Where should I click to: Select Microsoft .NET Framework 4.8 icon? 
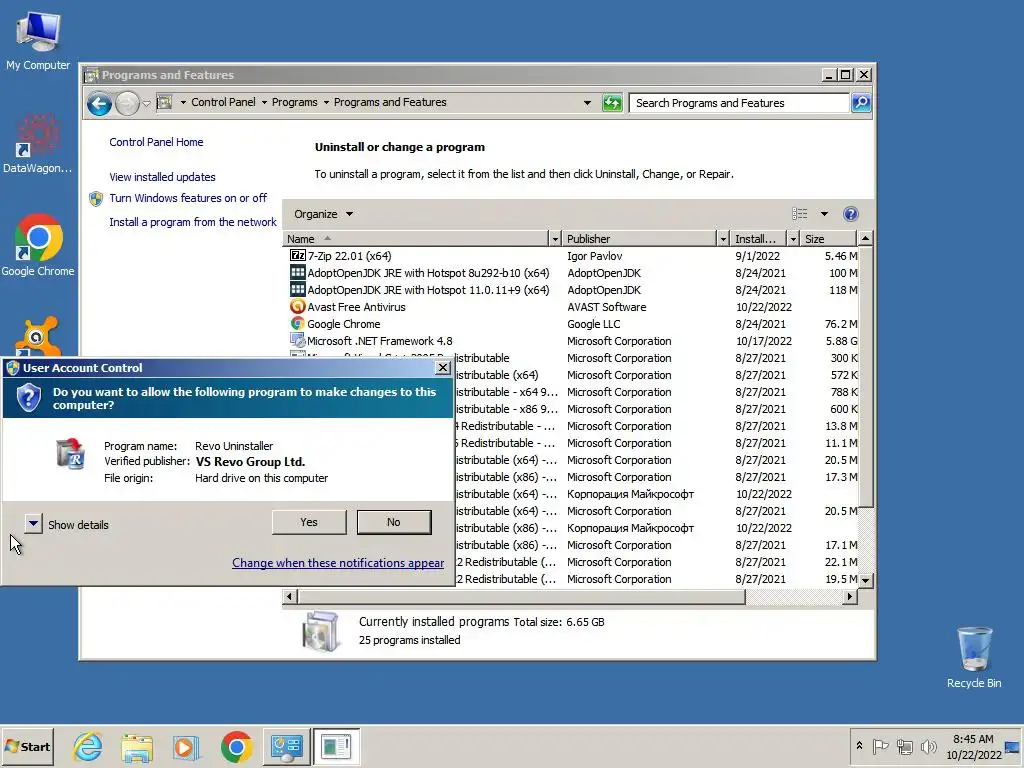pos(297,340)
